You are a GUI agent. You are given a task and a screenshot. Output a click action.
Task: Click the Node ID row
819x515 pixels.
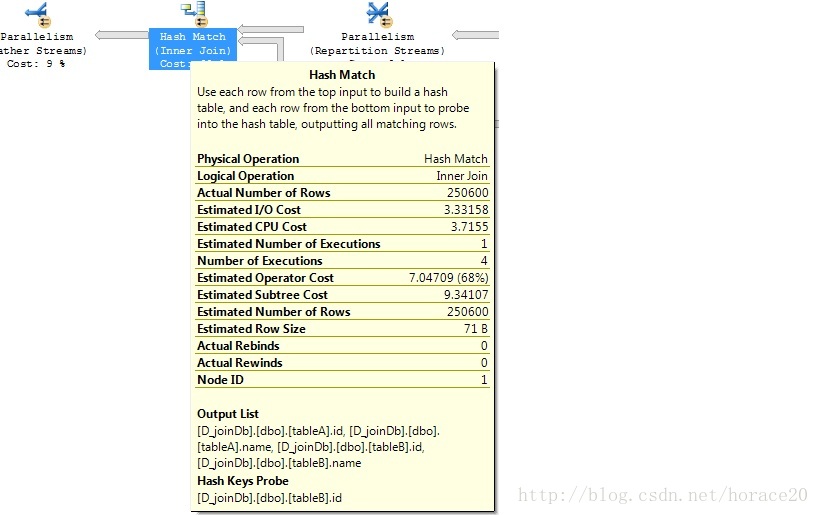342,380
